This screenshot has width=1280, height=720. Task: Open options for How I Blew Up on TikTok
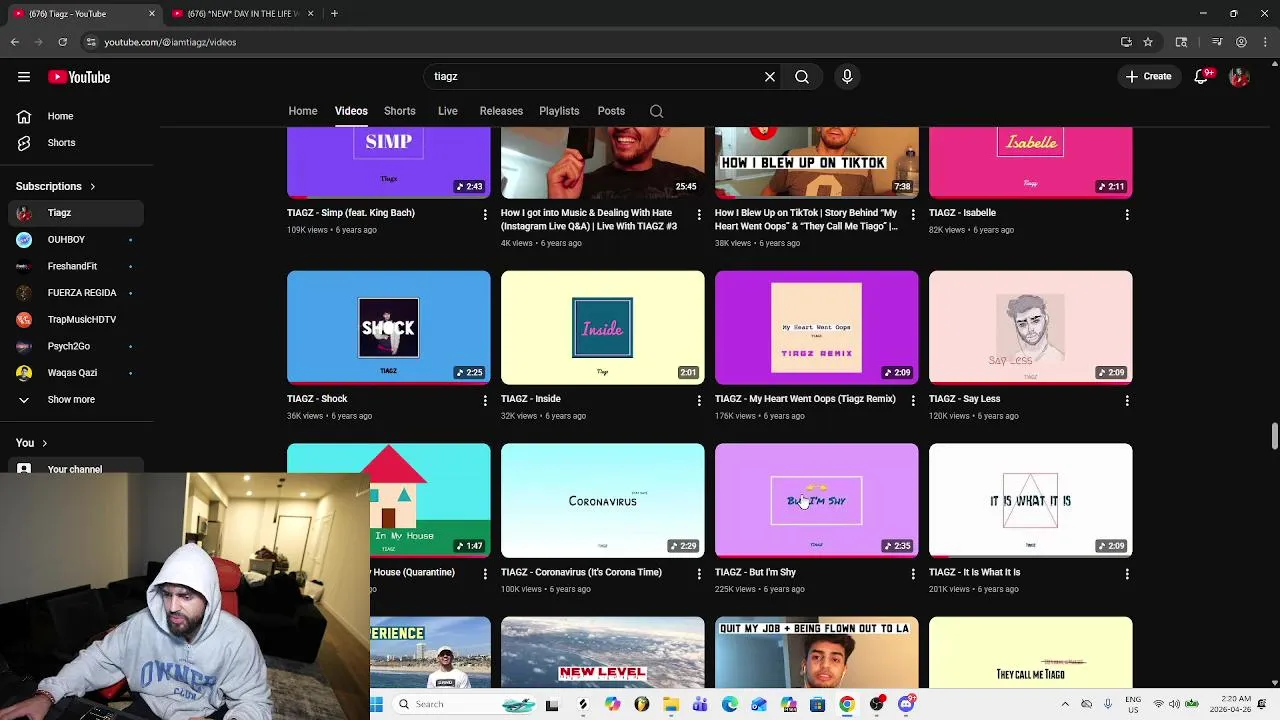(913, 214)
